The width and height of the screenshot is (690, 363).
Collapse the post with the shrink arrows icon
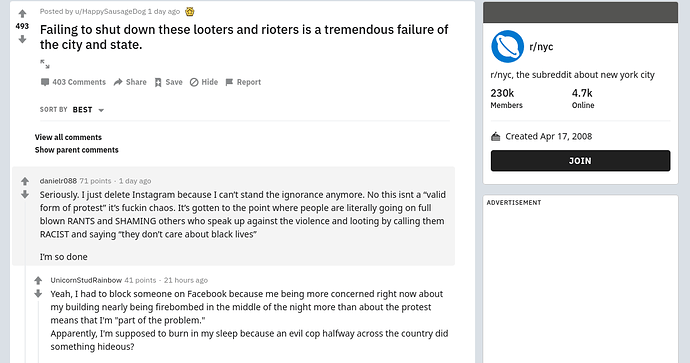[44, 64]
